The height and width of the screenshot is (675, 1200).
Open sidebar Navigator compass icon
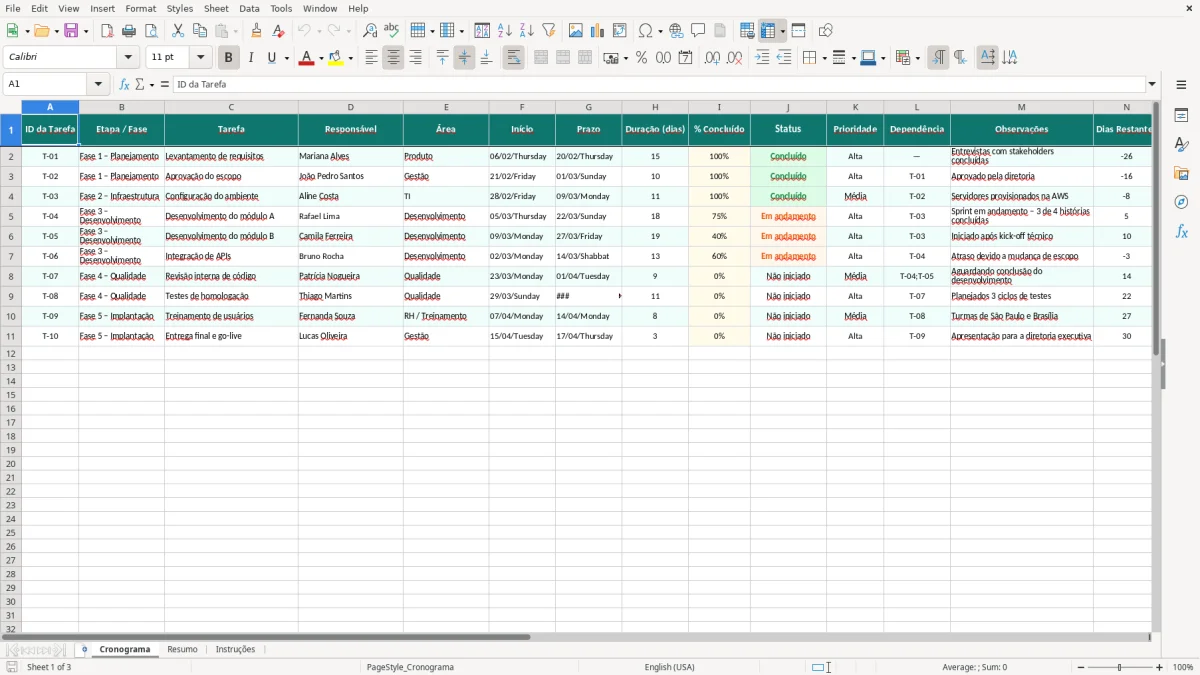[x=1181, y=202]
